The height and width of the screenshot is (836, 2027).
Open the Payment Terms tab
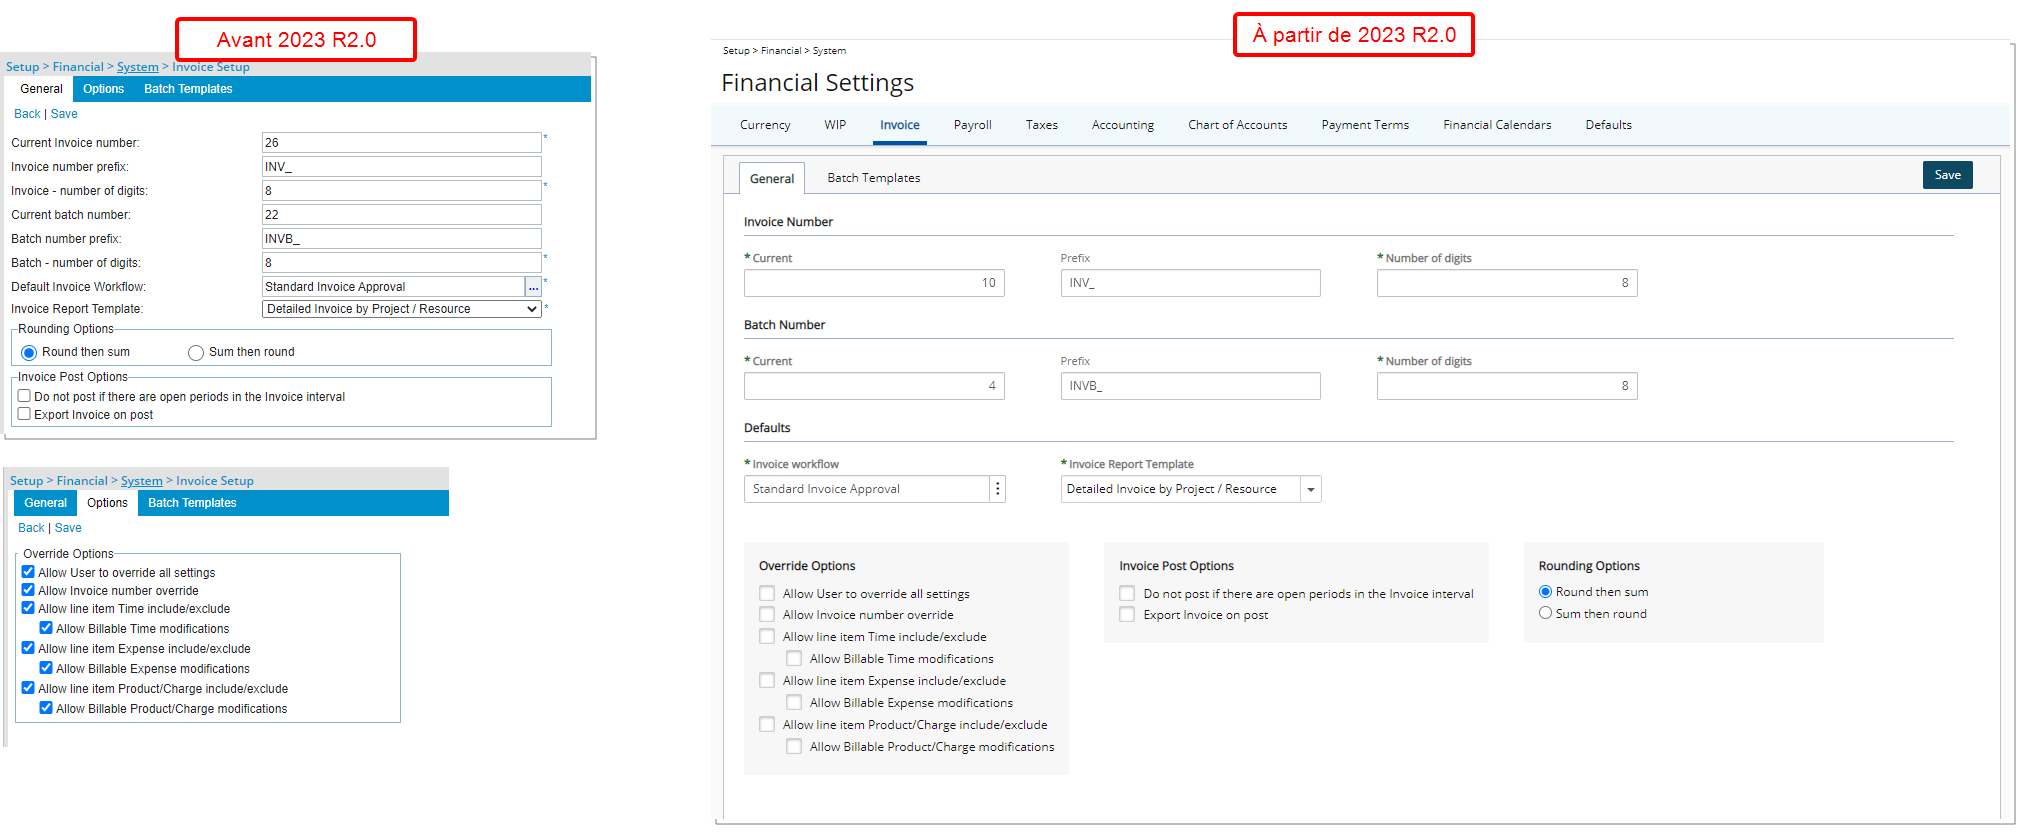tap(1365, 125)
